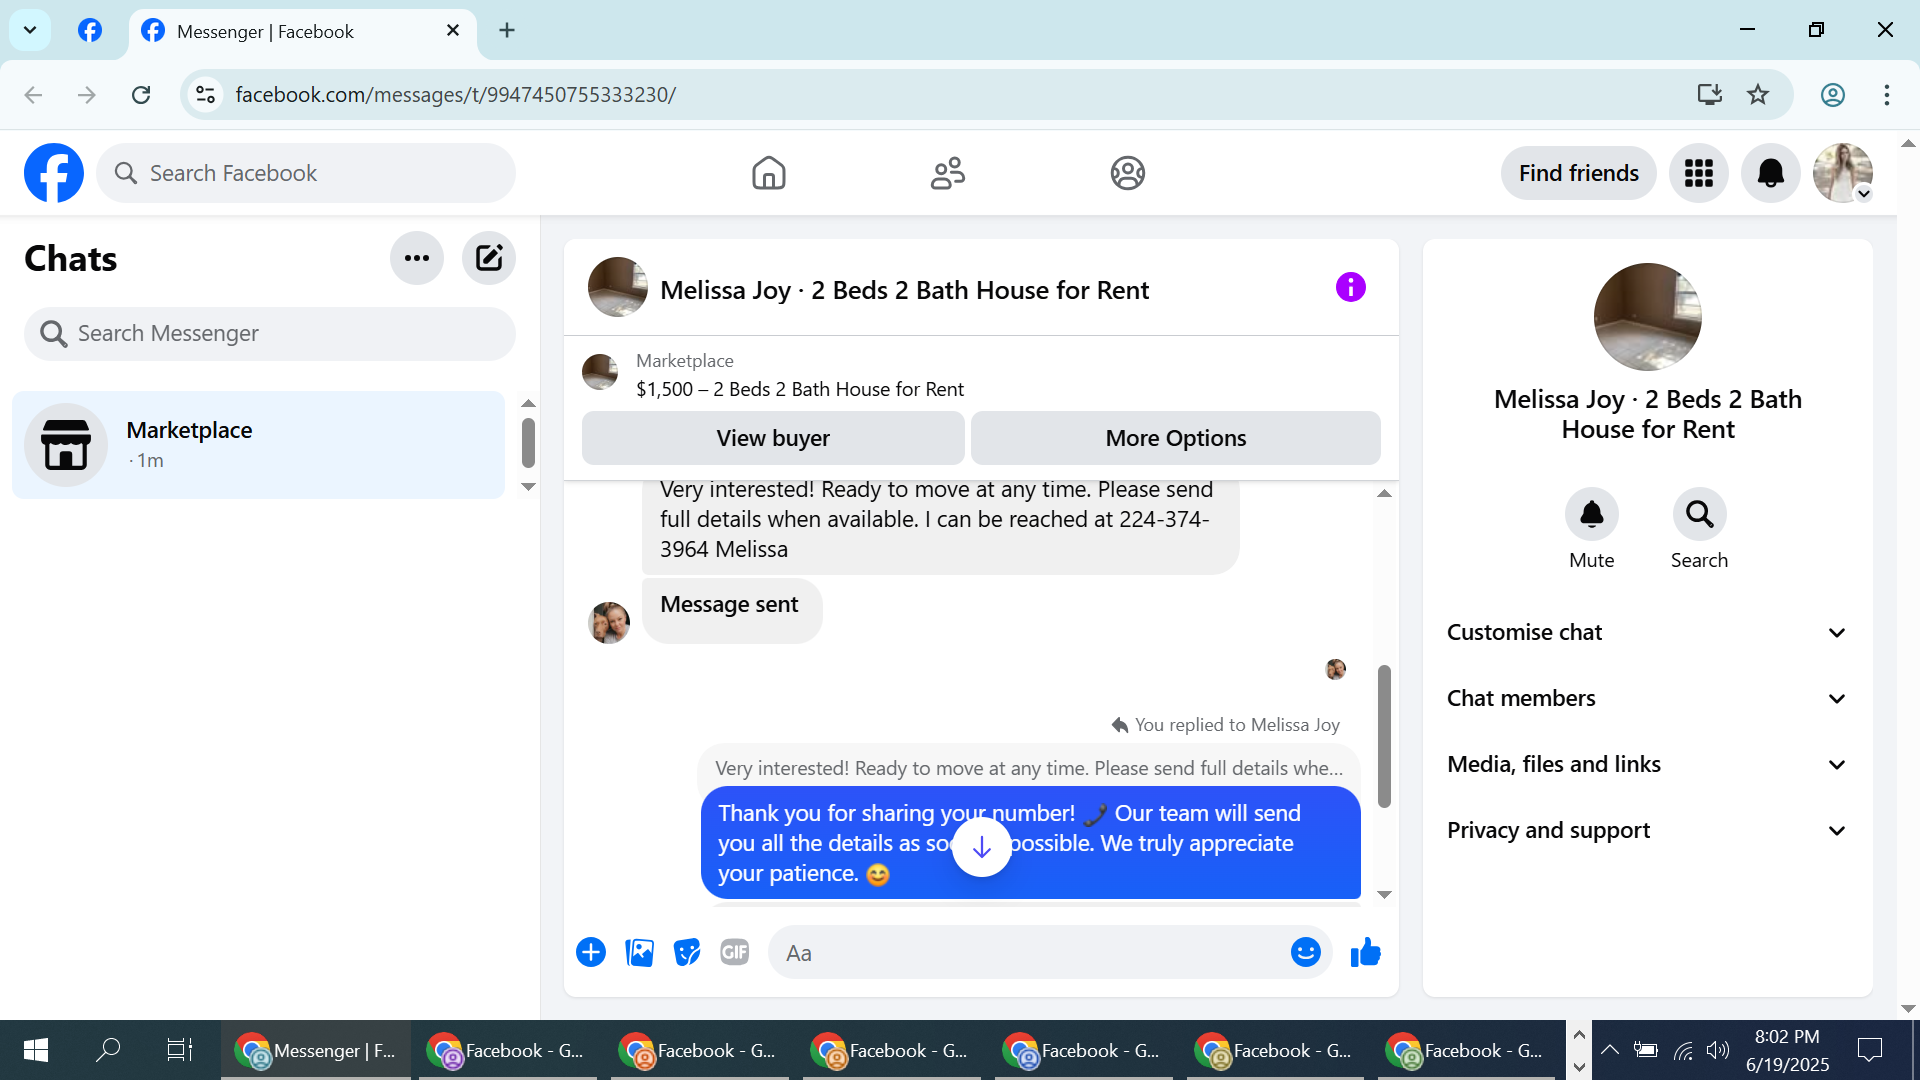Image resolution: width=1920 pixels, height=1080 pixels.
Task: Show hidden system tray icons
Action: [x=1610, y=1050]
